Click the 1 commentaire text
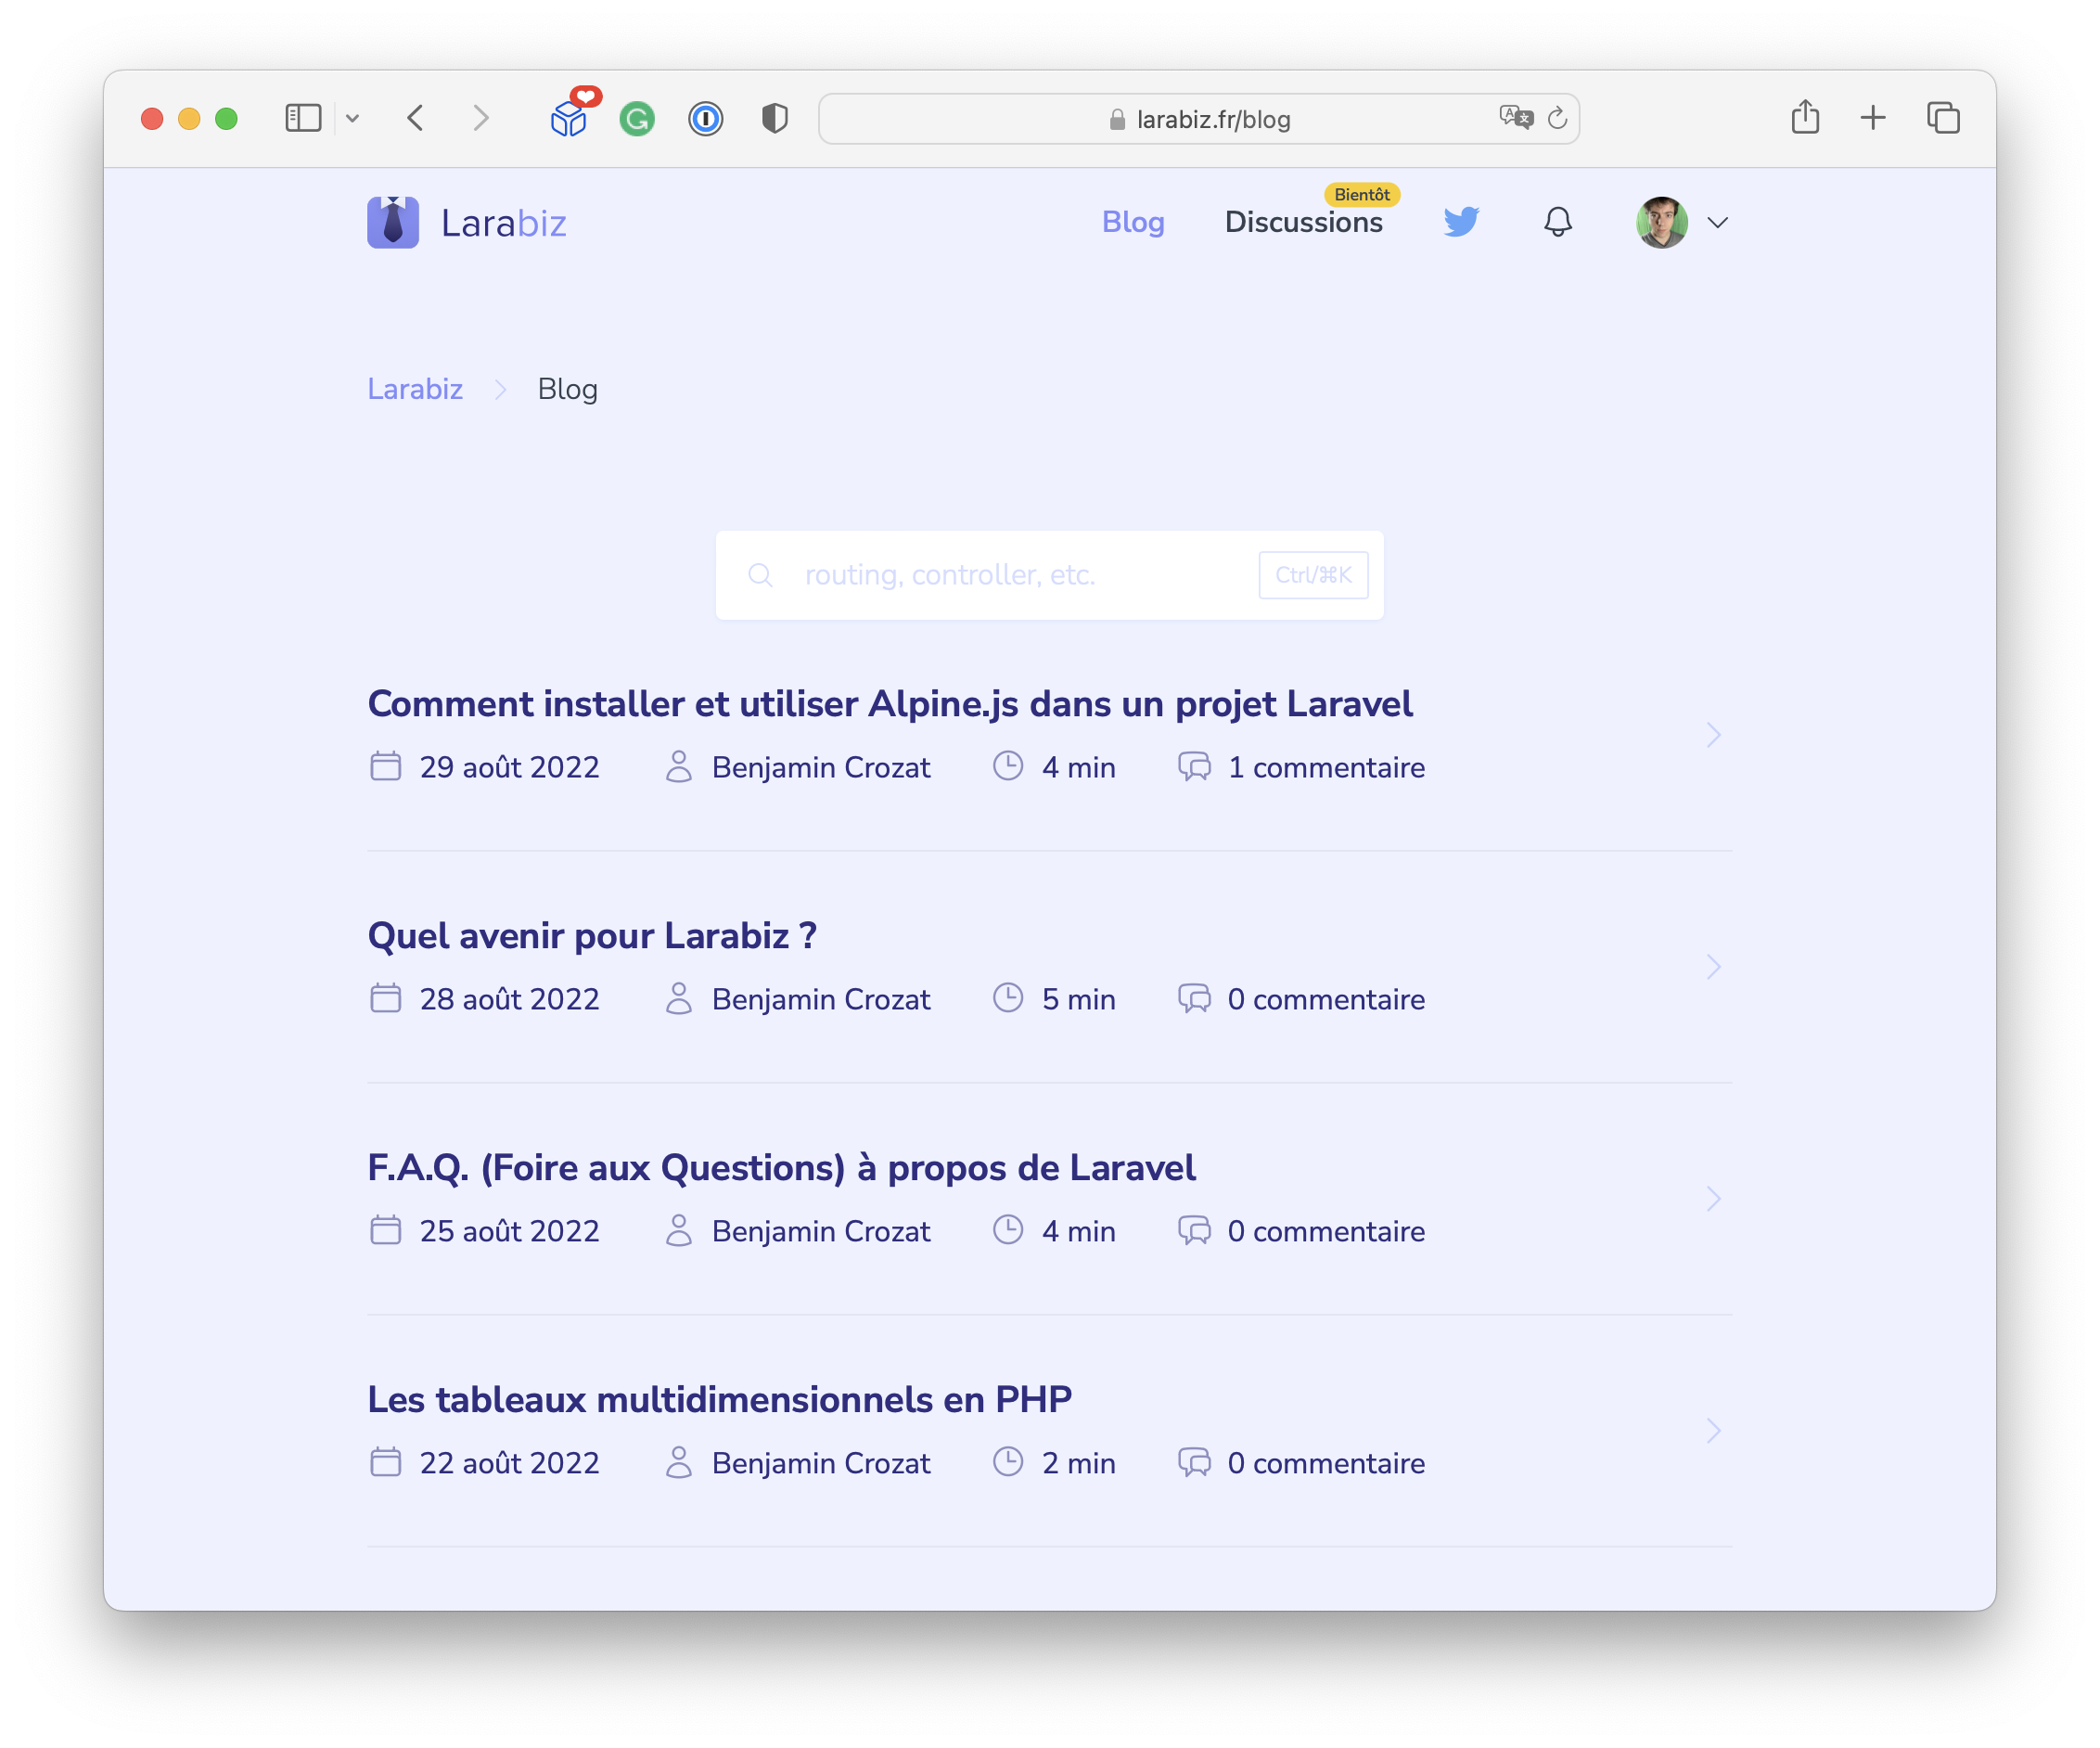Viewport: 2100px width, 1748px height. point(1326,767)
